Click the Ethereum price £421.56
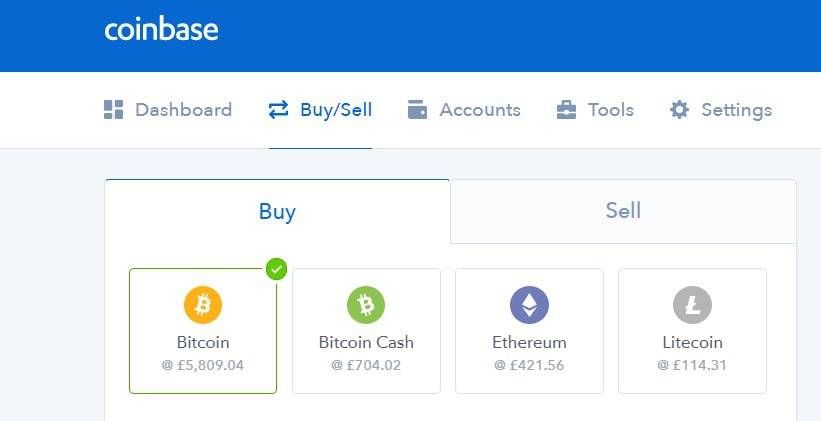Viewport: 821px width, 421px height. pos(529,365)
